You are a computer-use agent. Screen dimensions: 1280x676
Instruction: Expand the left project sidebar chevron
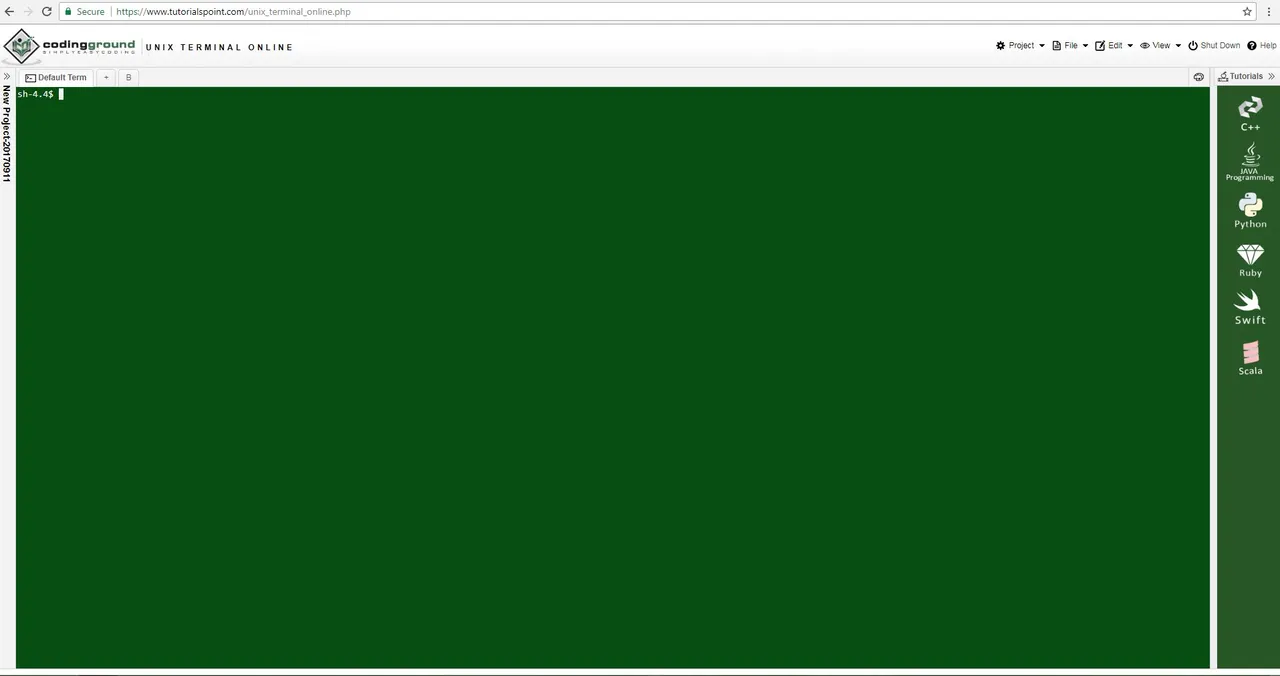tap(7, 77)
